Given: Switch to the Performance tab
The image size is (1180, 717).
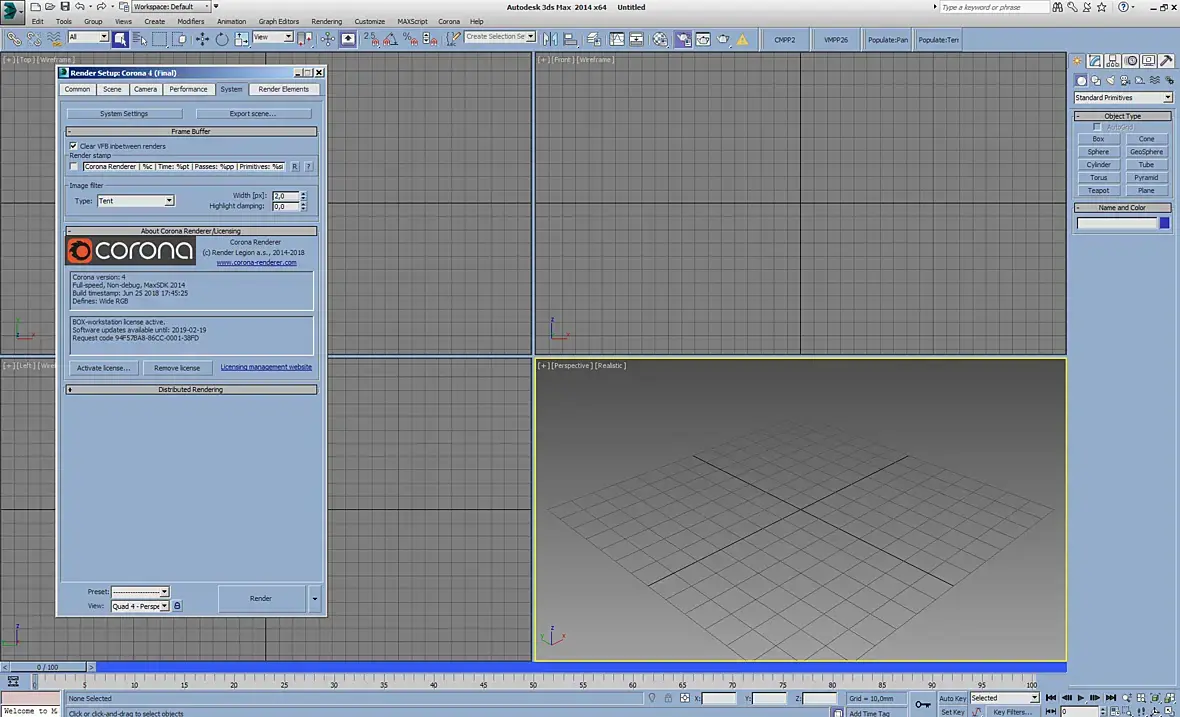Looking at the screenshot, I should click(x=188, y=89).
